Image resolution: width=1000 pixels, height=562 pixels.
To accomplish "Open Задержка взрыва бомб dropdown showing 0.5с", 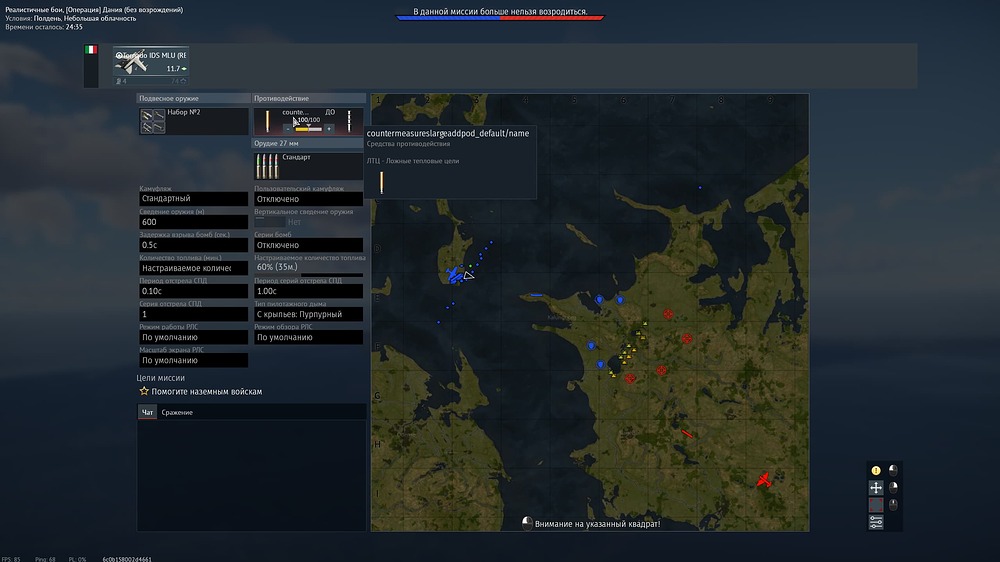I will (193, 245).
